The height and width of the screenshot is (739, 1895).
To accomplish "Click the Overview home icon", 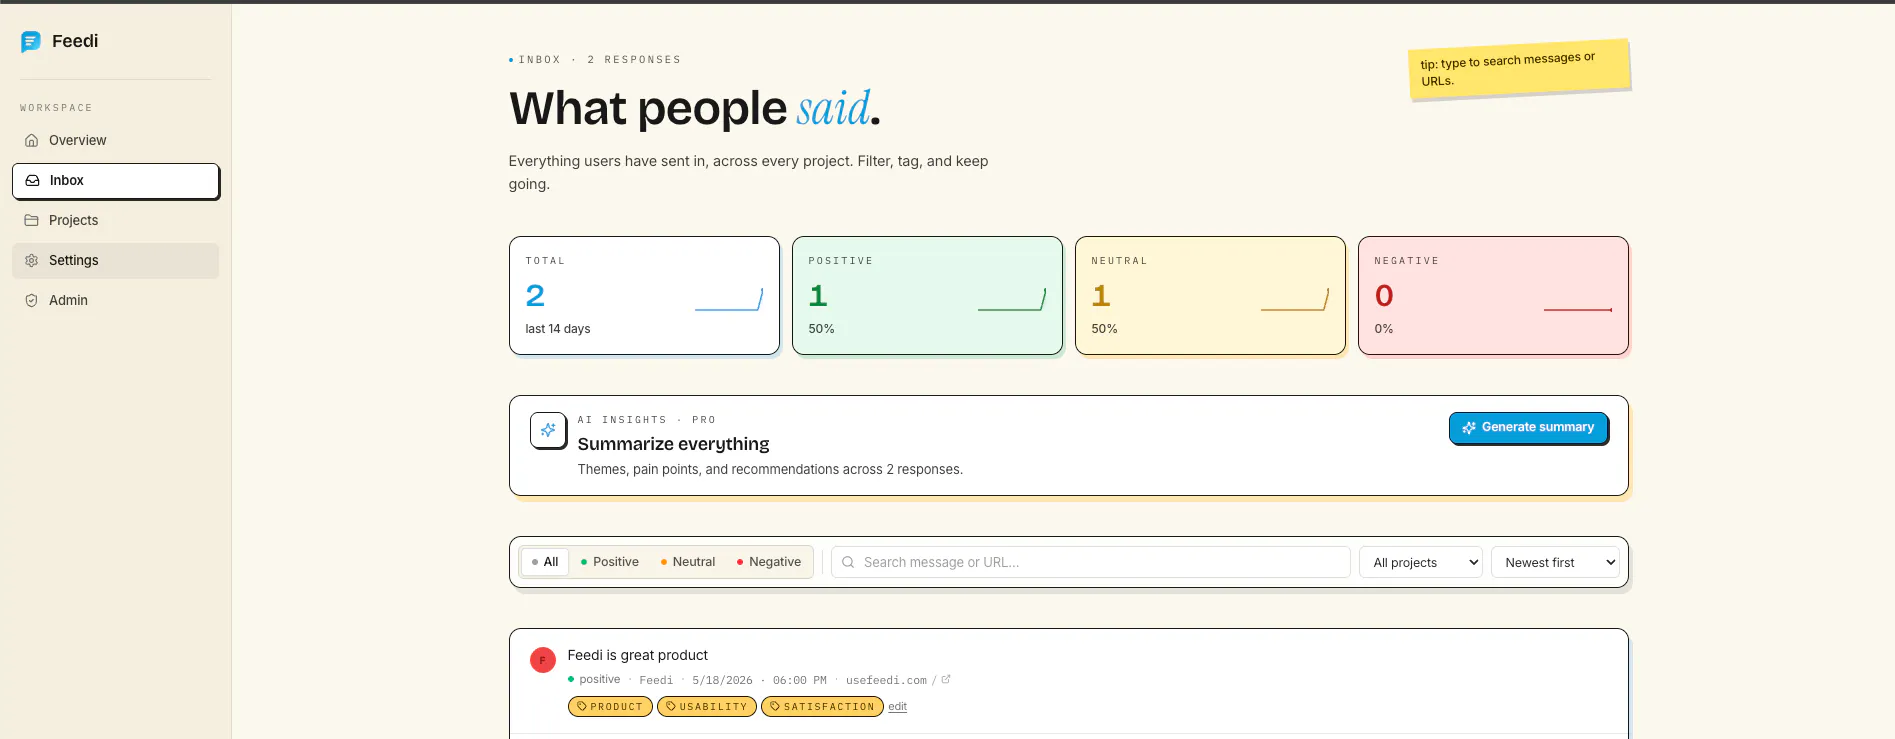I will pyautogui.click(x=32, y=141).
